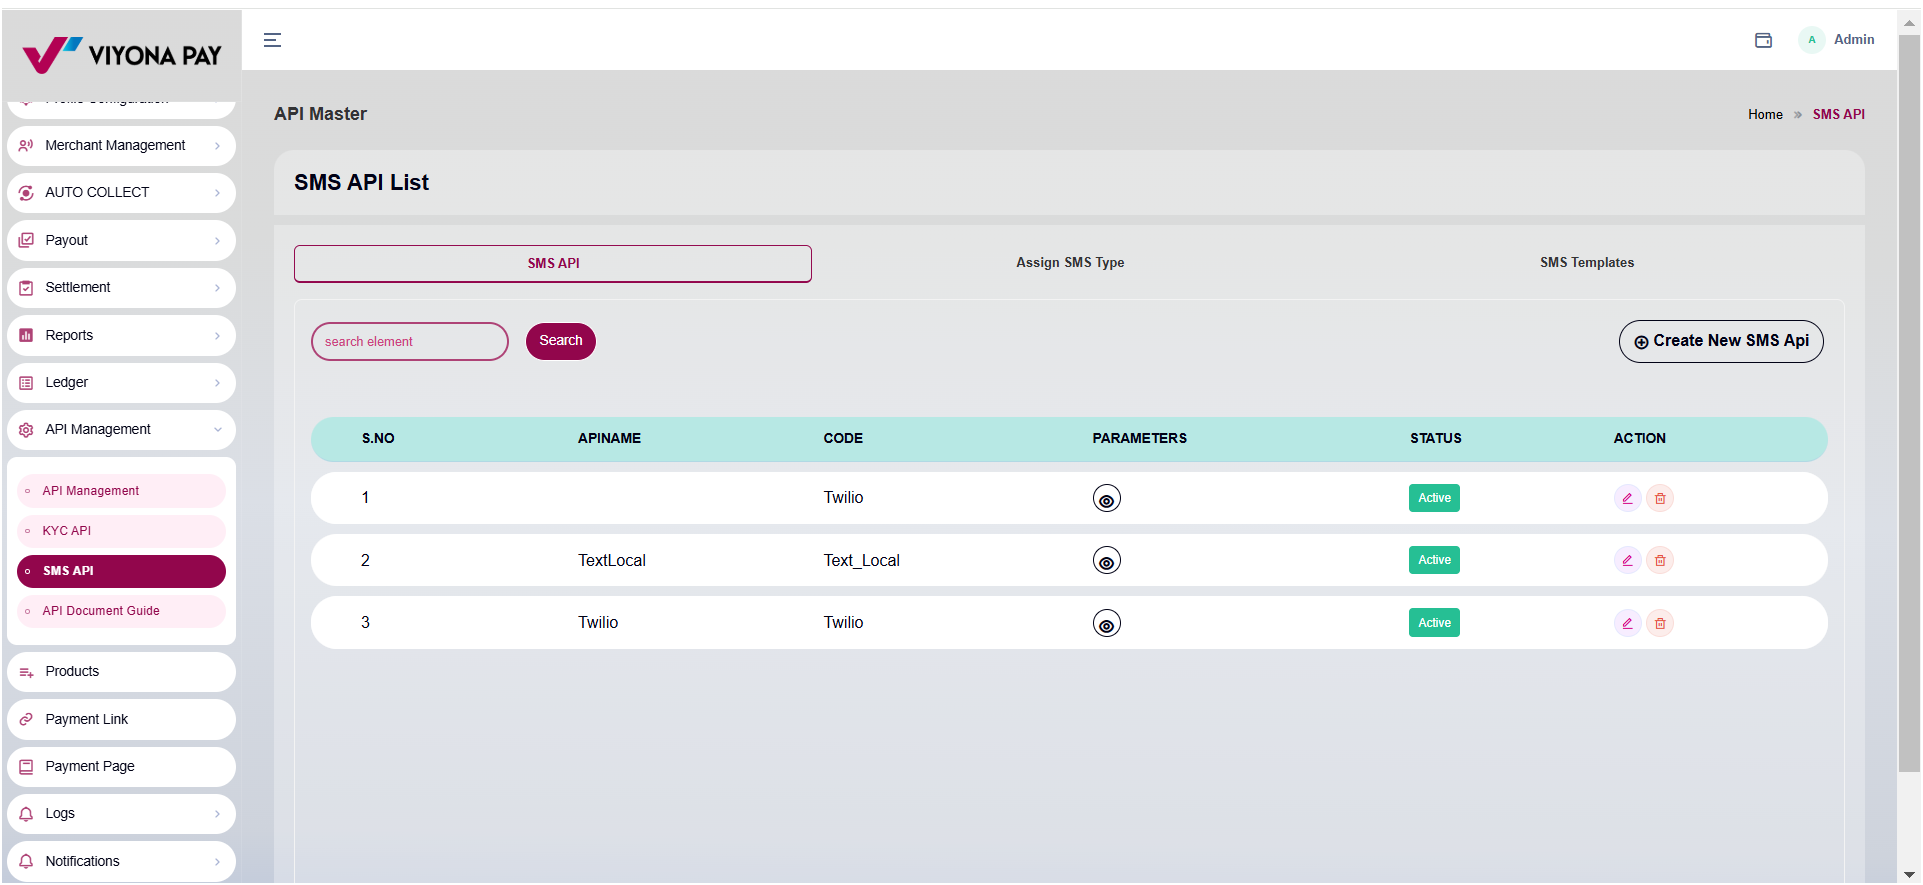Click the Viyona Pay logo
The height and width of the screenshot is (885, 1923).
pyautogui.click(x=122, y=55)
